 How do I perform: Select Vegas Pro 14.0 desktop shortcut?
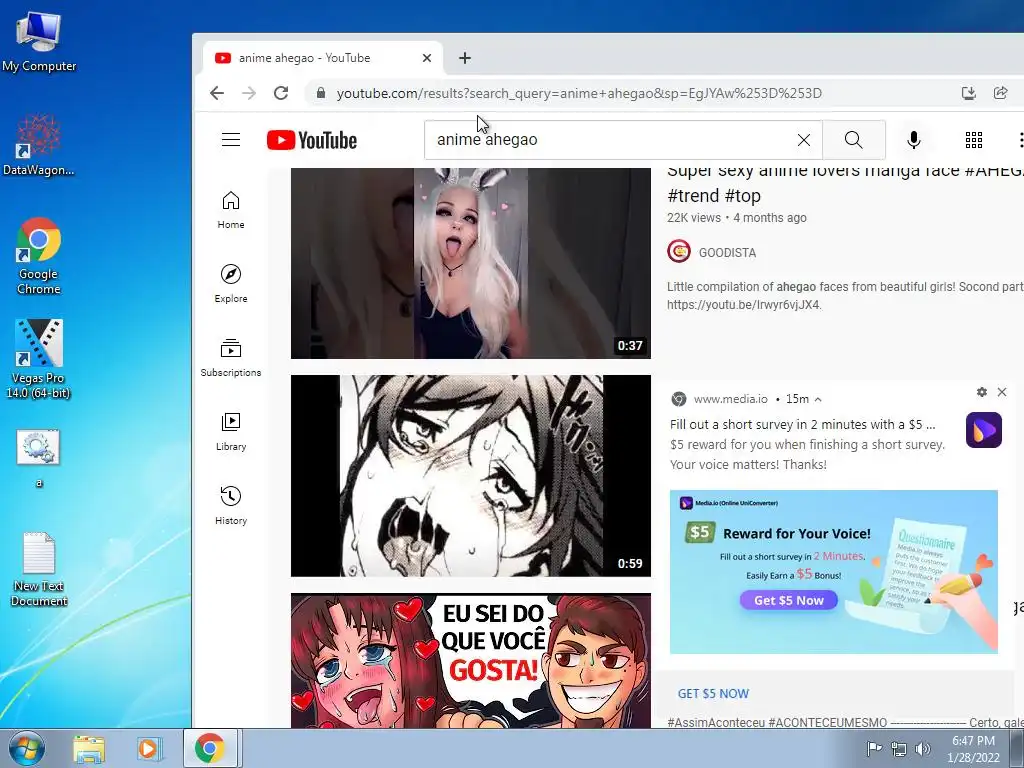[x=39, y=359]
